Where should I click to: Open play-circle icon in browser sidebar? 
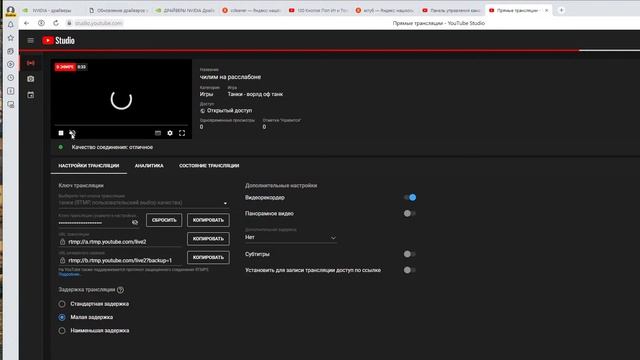pyautogui.click(x=11, y=64)
